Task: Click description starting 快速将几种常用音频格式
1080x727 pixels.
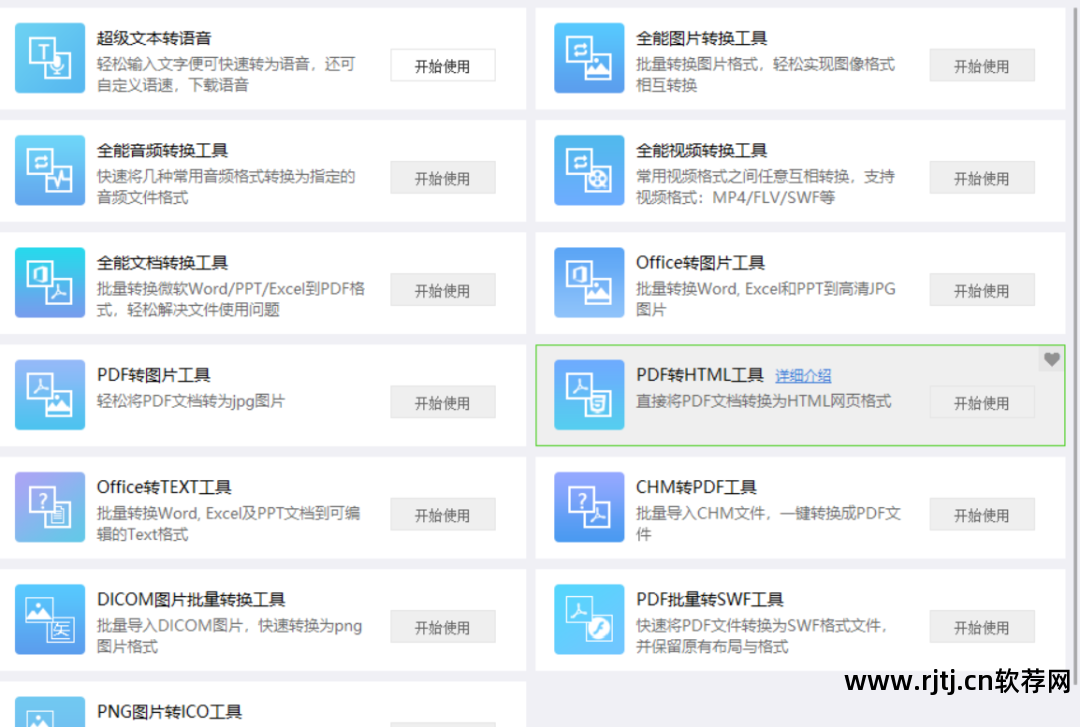Action: pos(226,187)
